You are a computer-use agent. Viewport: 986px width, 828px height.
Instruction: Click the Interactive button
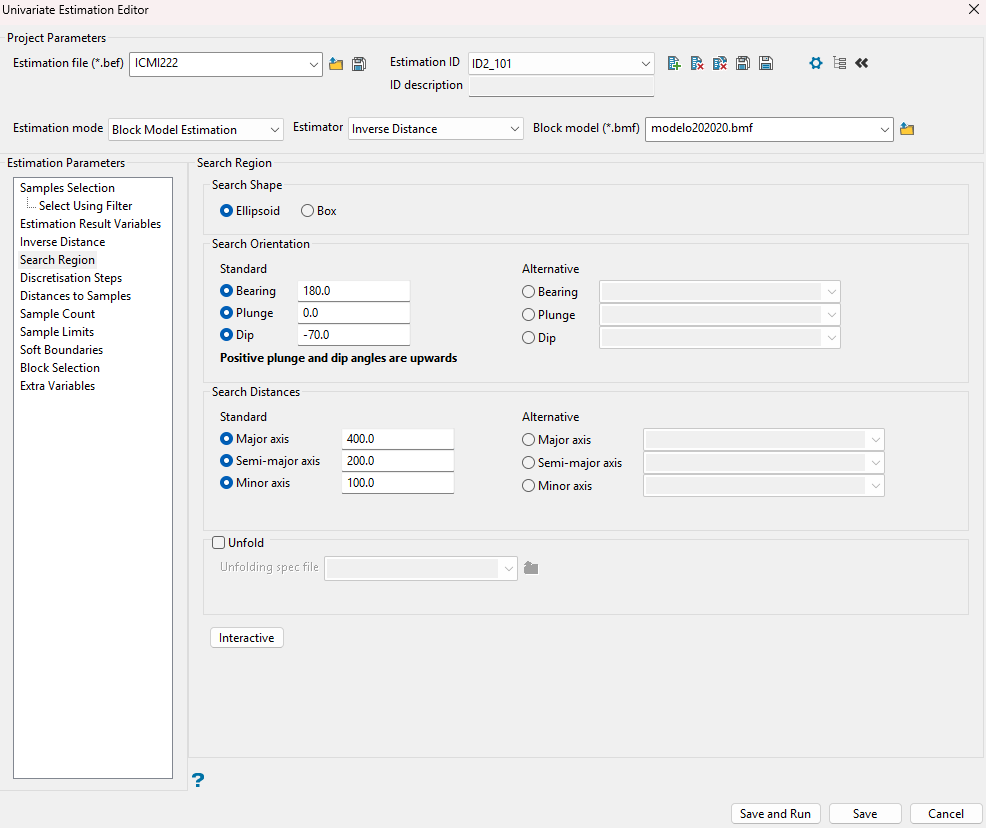pos(246,638)
